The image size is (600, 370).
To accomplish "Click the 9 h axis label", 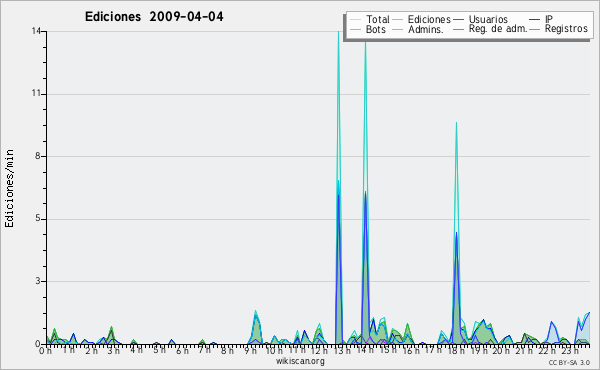I will point(251,351).
